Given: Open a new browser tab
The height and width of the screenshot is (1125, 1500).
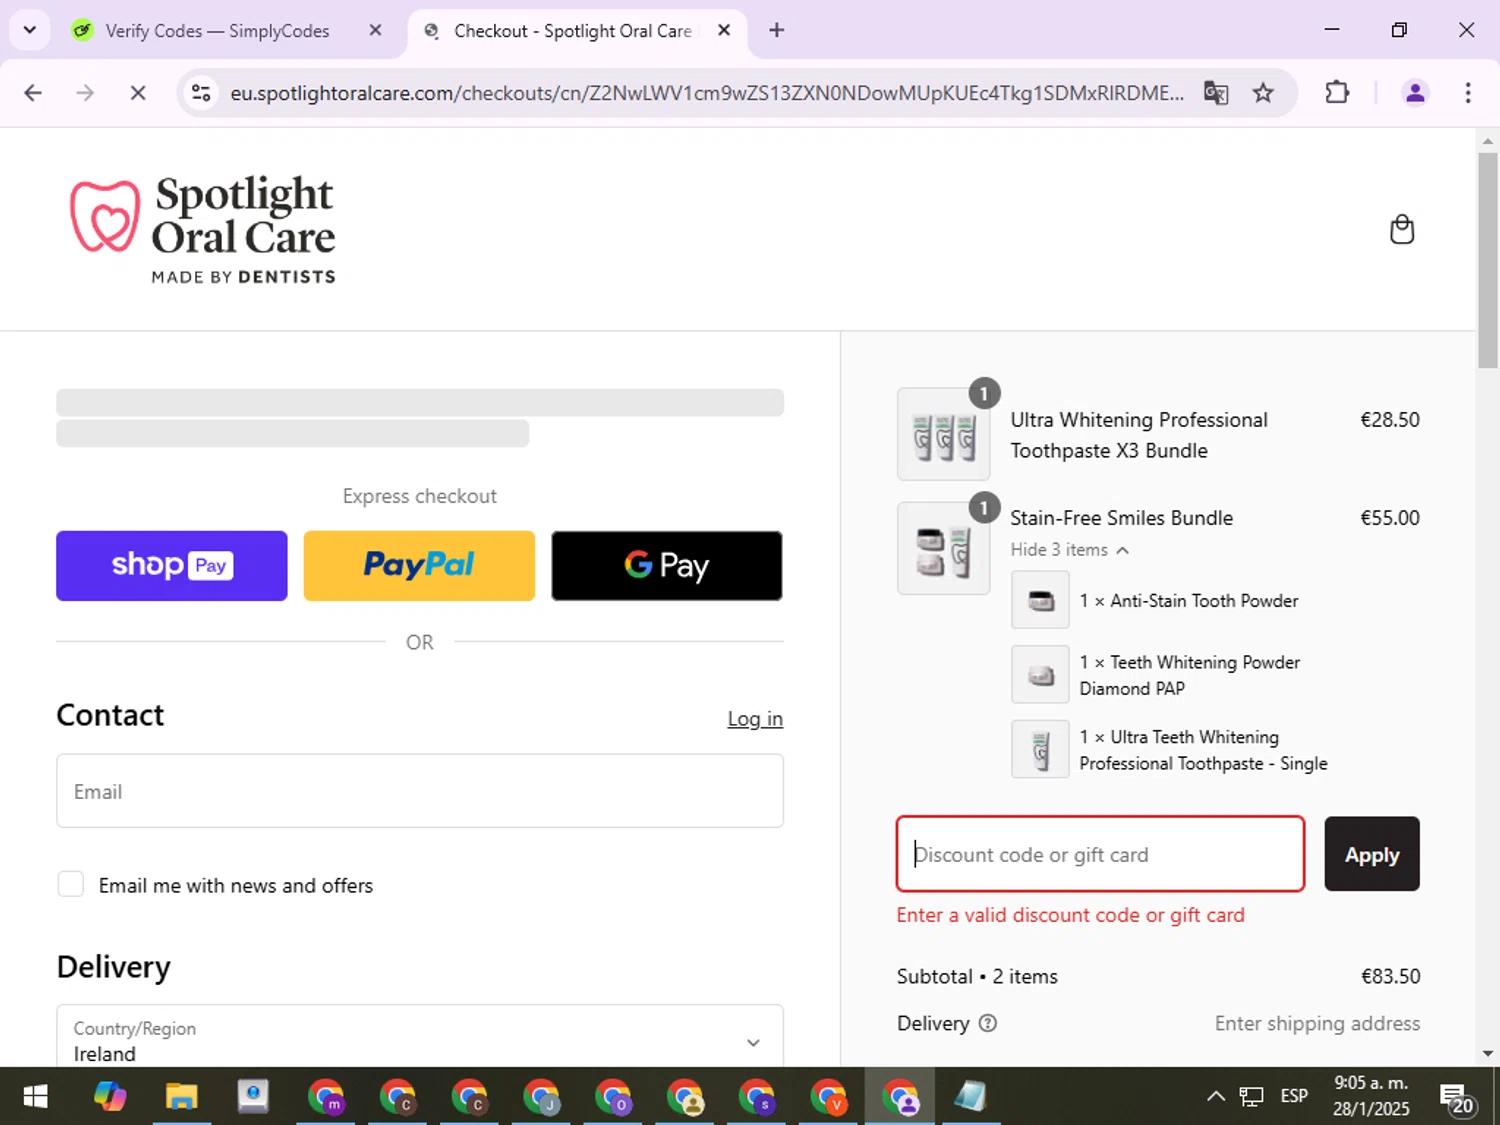Looking at the screenshot, I should coord(777,30).
